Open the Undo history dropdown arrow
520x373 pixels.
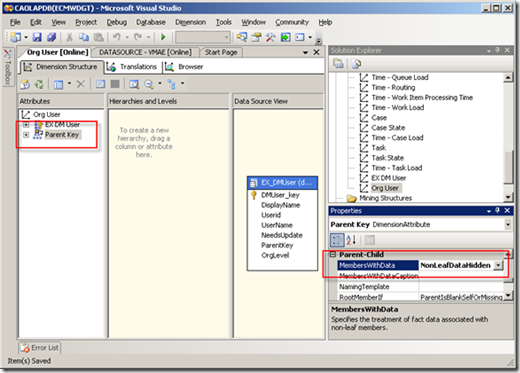point(127,37)
